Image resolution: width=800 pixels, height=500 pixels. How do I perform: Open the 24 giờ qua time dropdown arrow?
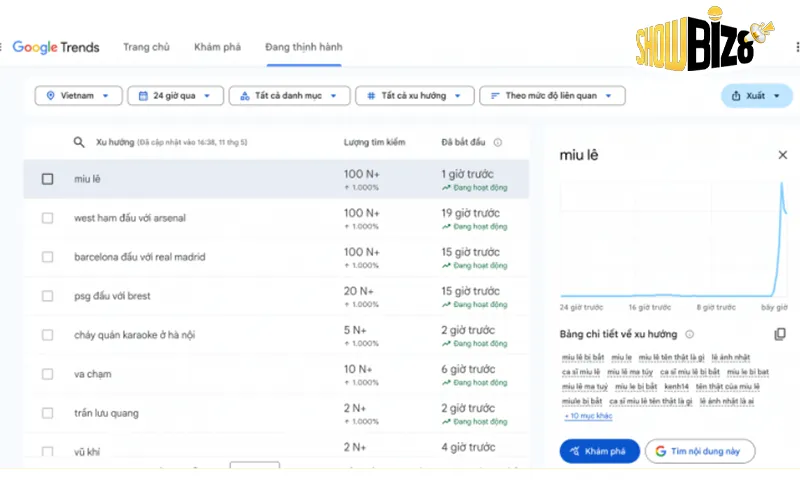point(207,95)
